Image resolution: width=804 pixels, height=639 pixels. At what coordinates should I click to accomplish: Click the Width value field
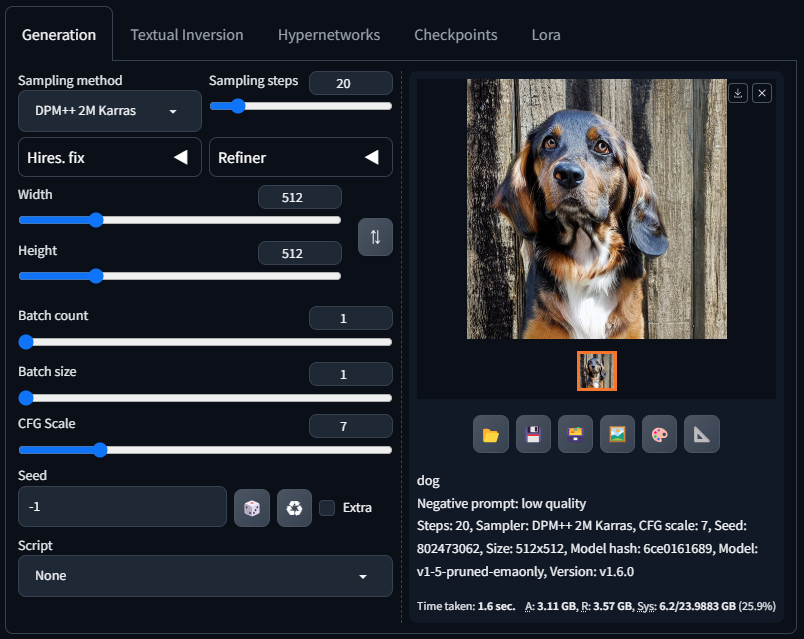[x=300, y=197]
